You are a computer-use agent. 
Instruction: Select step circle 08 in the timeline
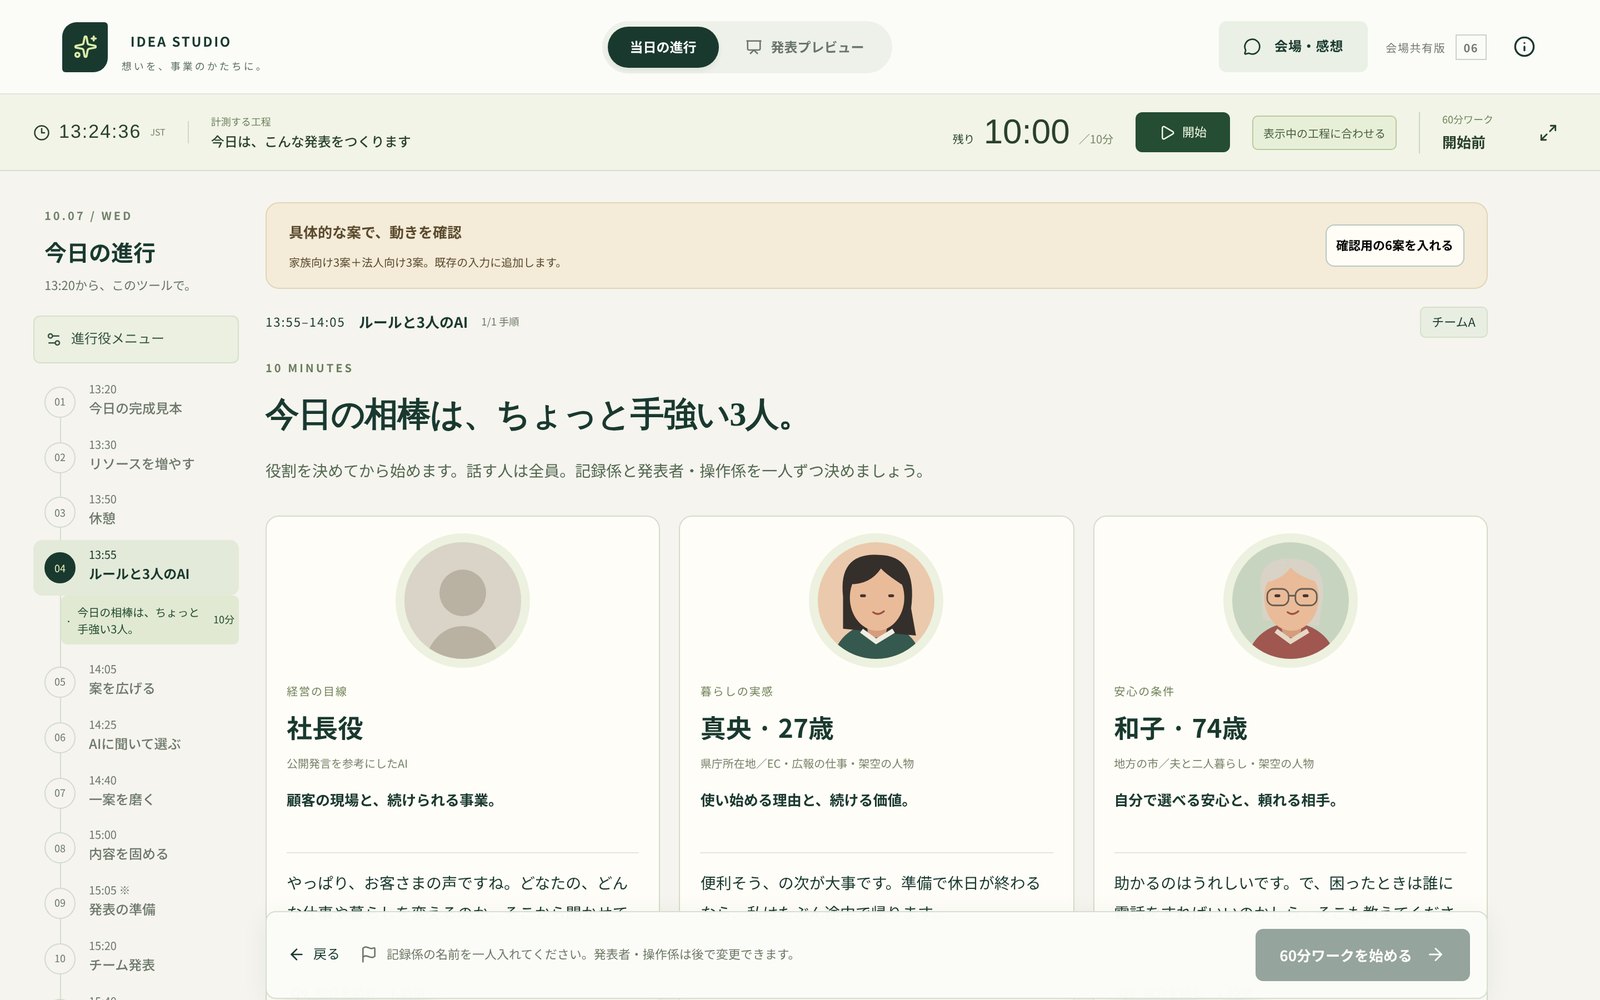click(60, 848)
